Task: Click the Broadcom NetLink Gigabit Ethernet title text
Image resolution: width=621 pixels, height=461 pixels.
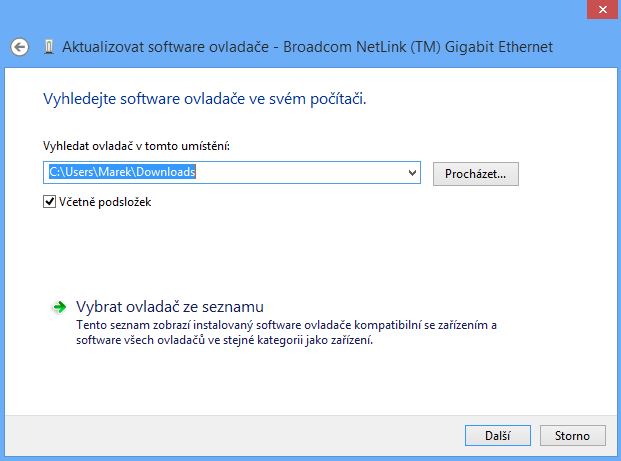Action: [x=418, y=47]
